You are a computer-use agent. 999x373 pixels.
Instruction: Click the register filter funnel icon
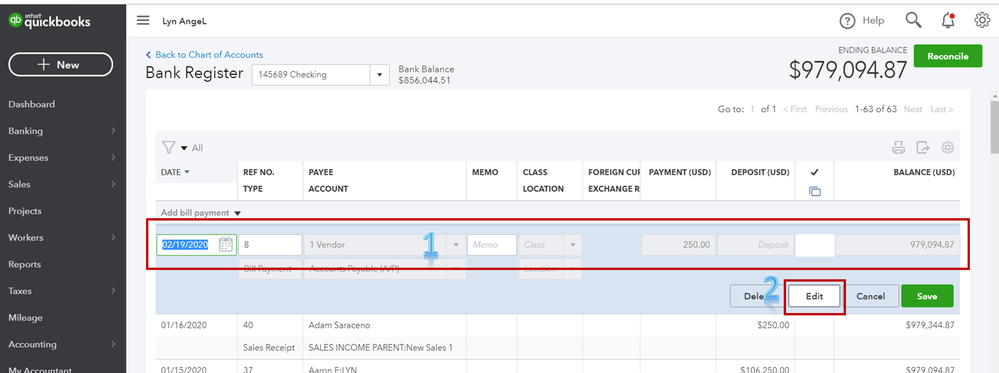pyautogui.click(x=168, y=147)
